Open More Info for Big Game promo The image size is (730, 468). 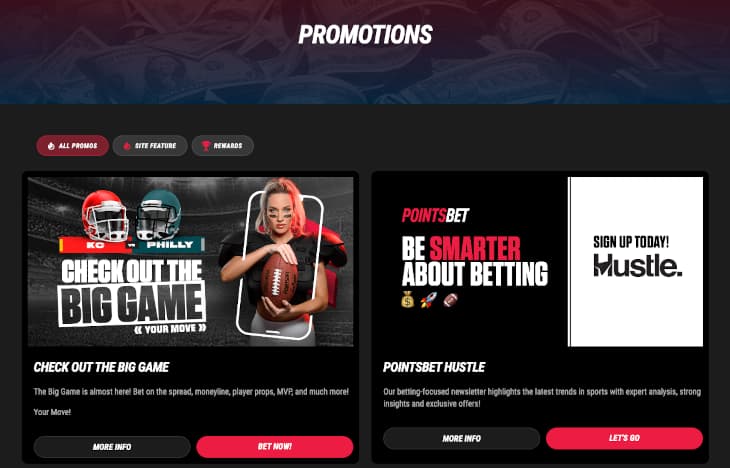(x=112, y=447)
